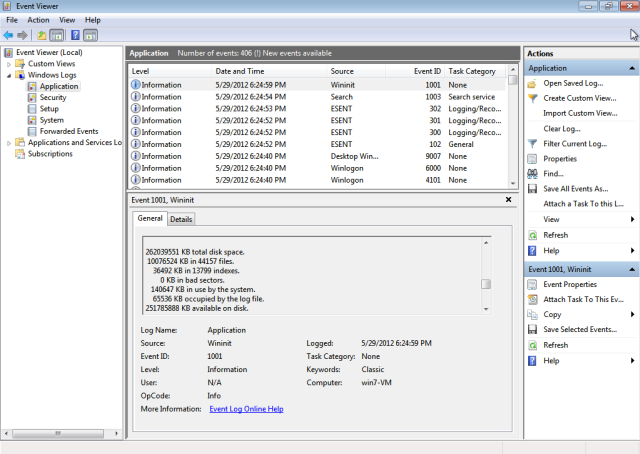
Task: Click Attach a Task To this Log action
Action: (583, 204)
